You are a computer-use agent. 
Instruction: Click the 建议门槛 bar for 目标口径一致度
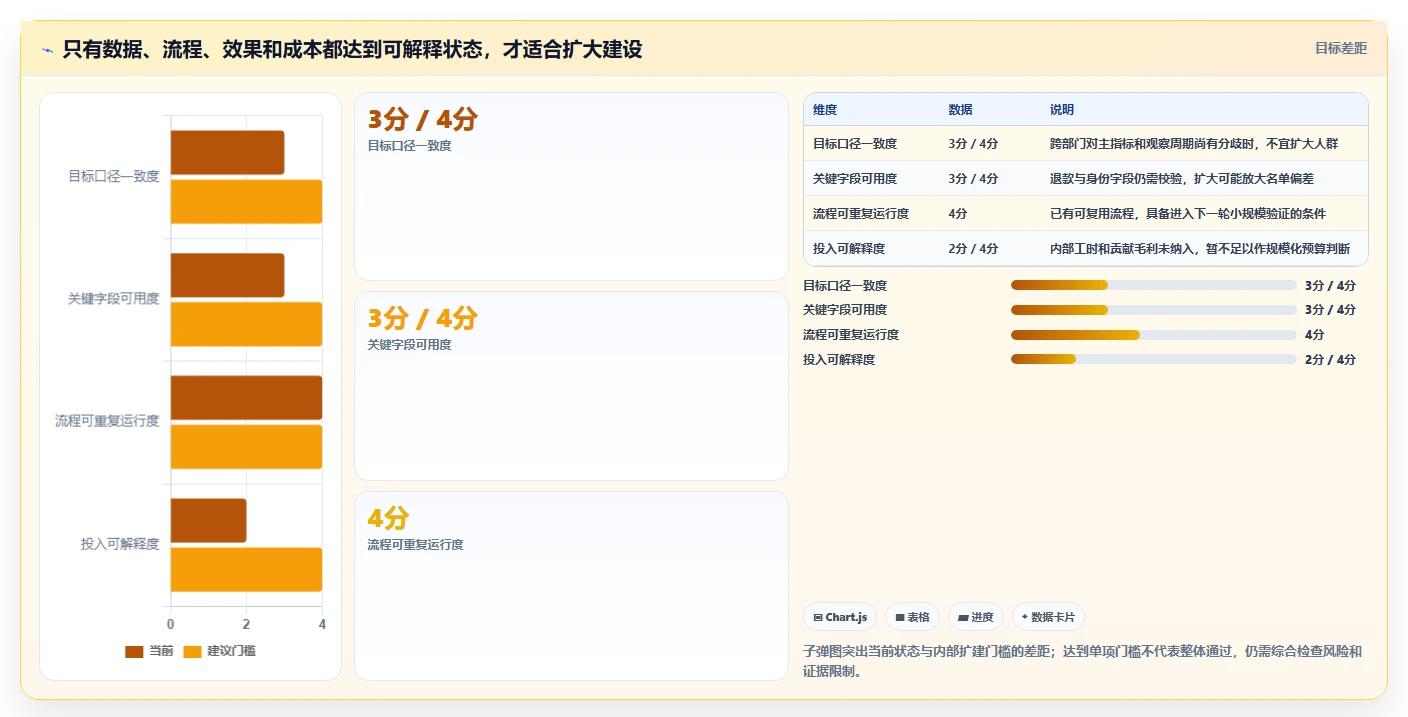pos(246,201)
